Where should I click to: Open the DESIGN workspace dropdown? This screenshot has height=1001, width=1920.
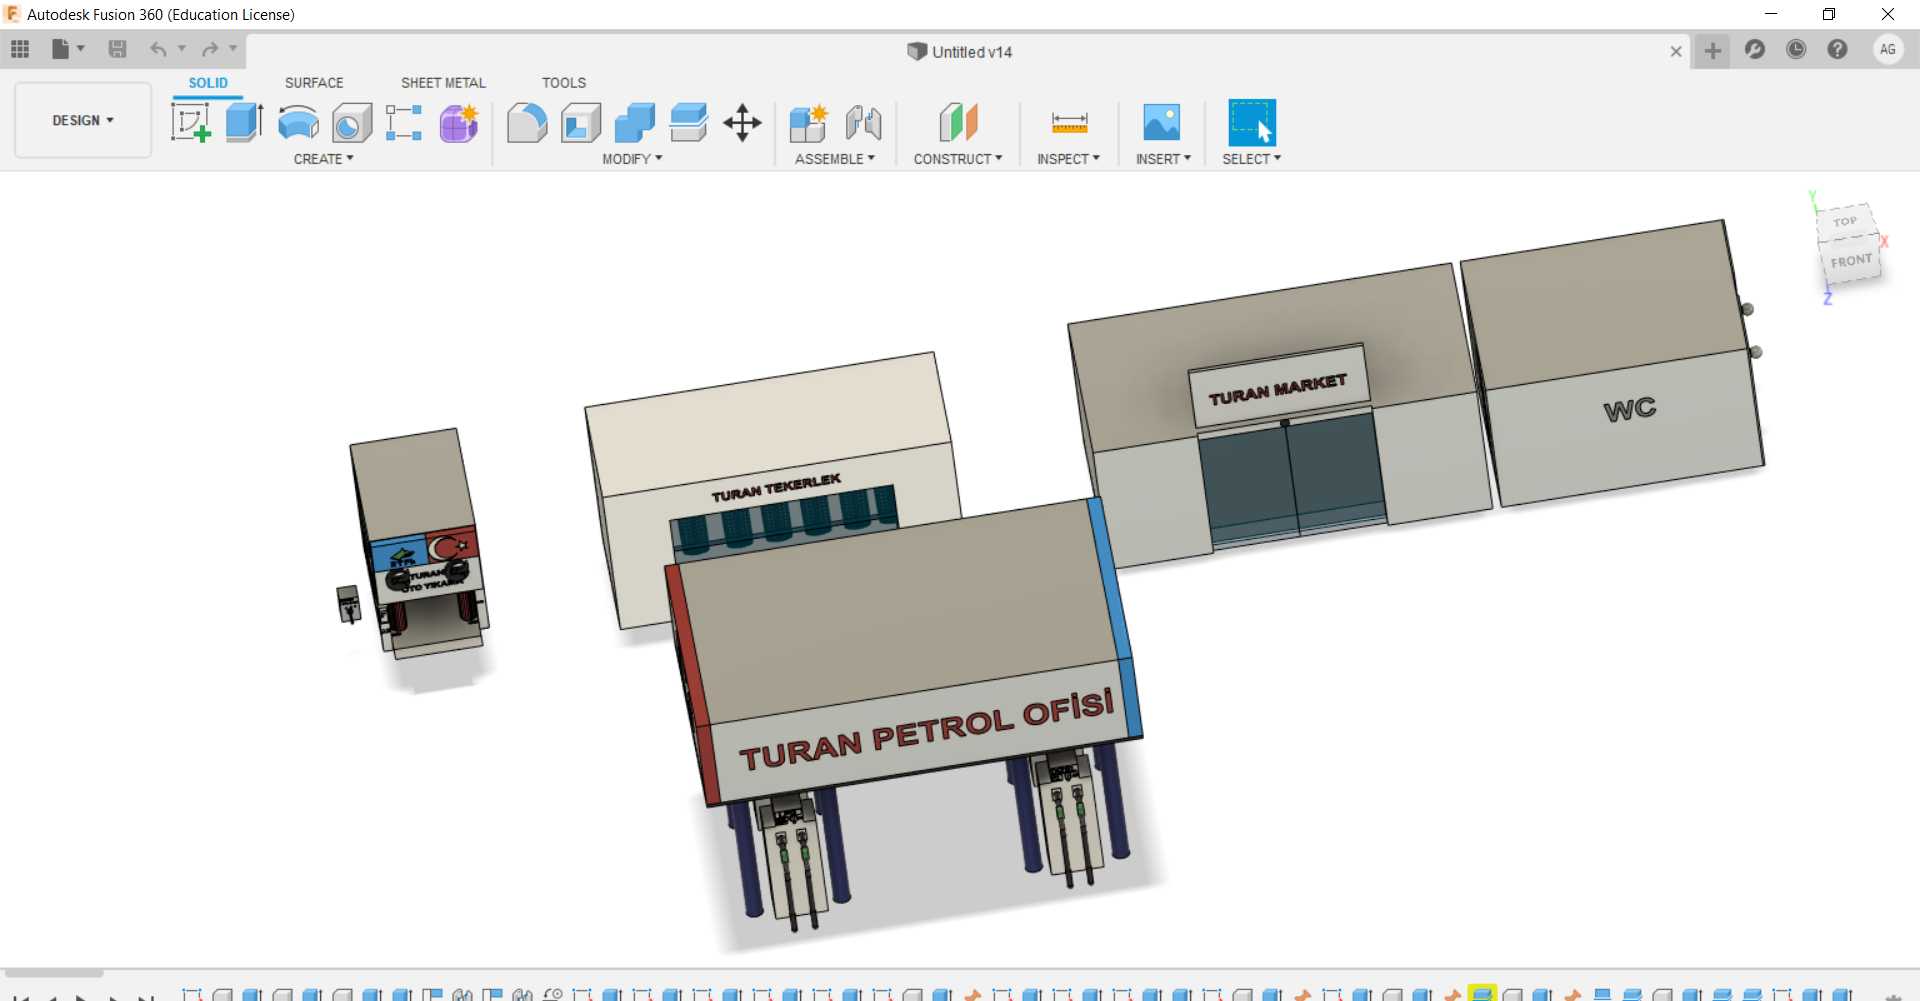click(83, 120)
